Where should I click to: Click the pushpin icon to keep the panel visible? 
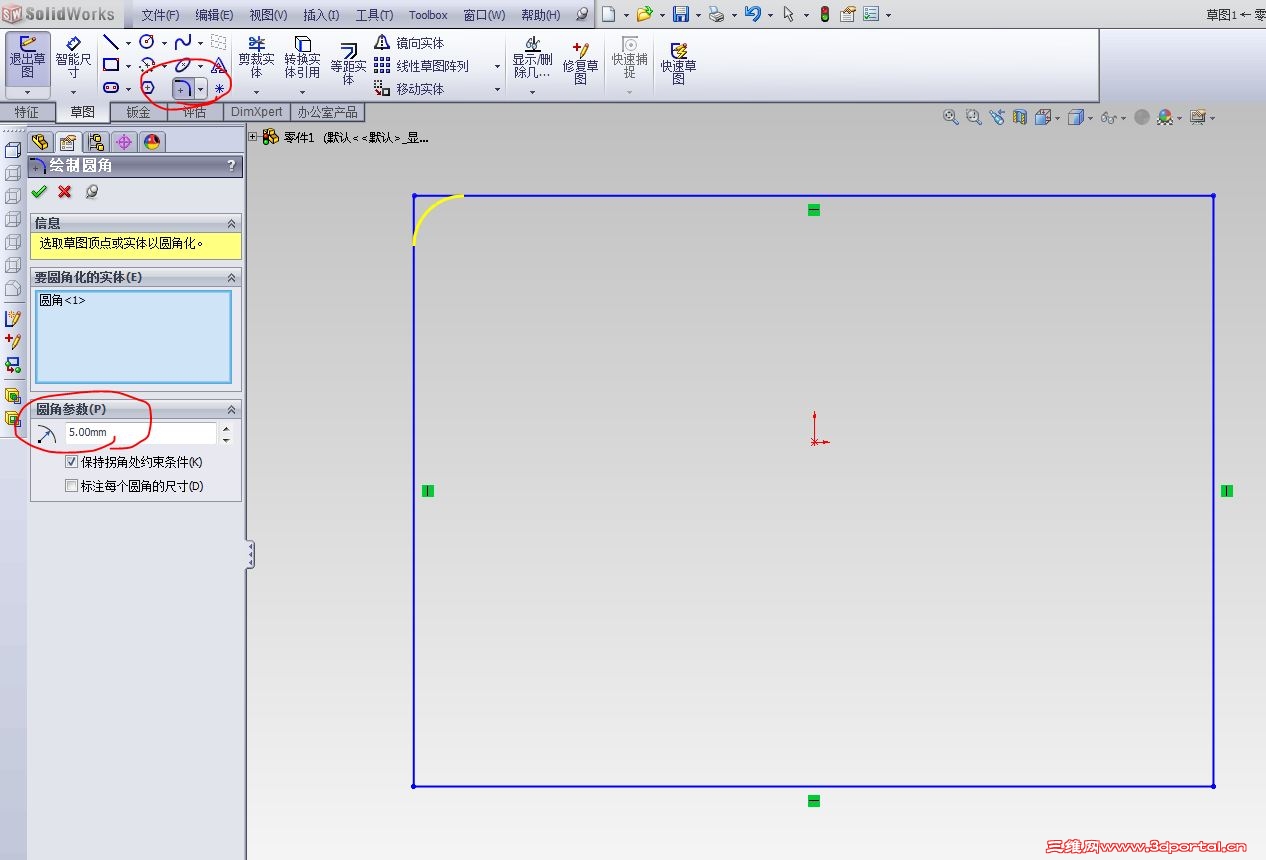click(91, 192)
